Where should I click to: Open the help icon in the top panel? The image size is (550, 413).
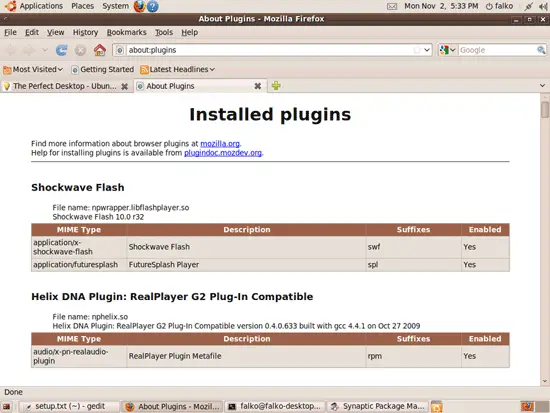[x=153, y=6]
